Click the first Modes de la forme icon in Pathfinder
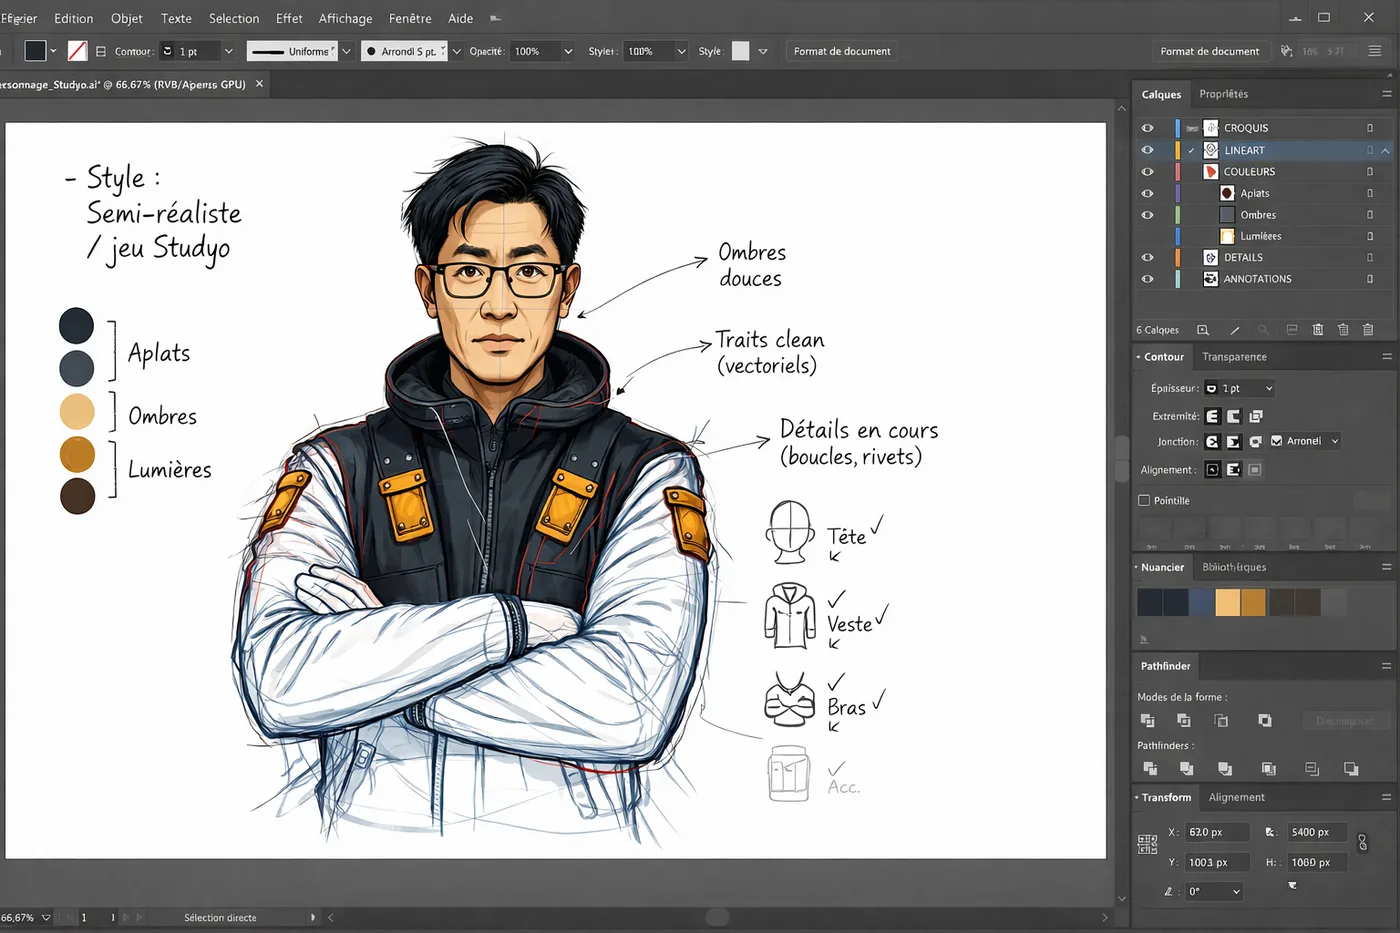 pos(1147,721)
